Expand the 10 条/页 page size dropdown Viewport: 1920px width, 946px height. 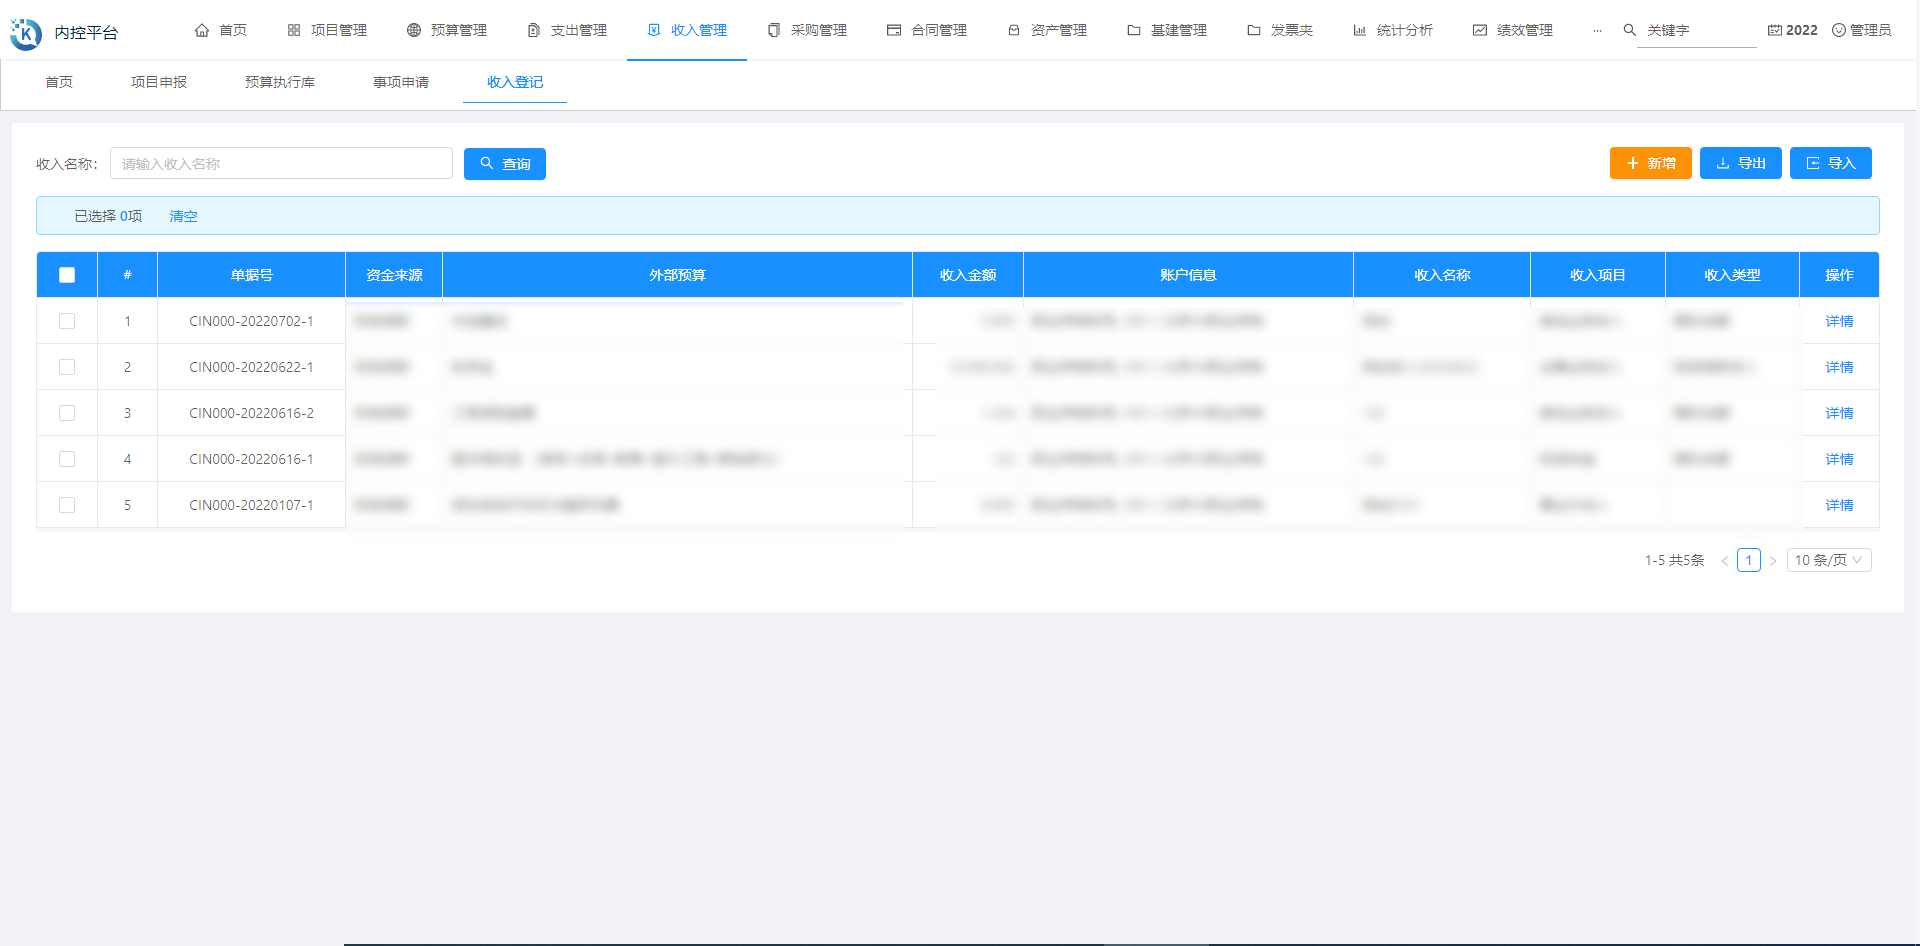pyautogui.click(x=1828, y=560)
